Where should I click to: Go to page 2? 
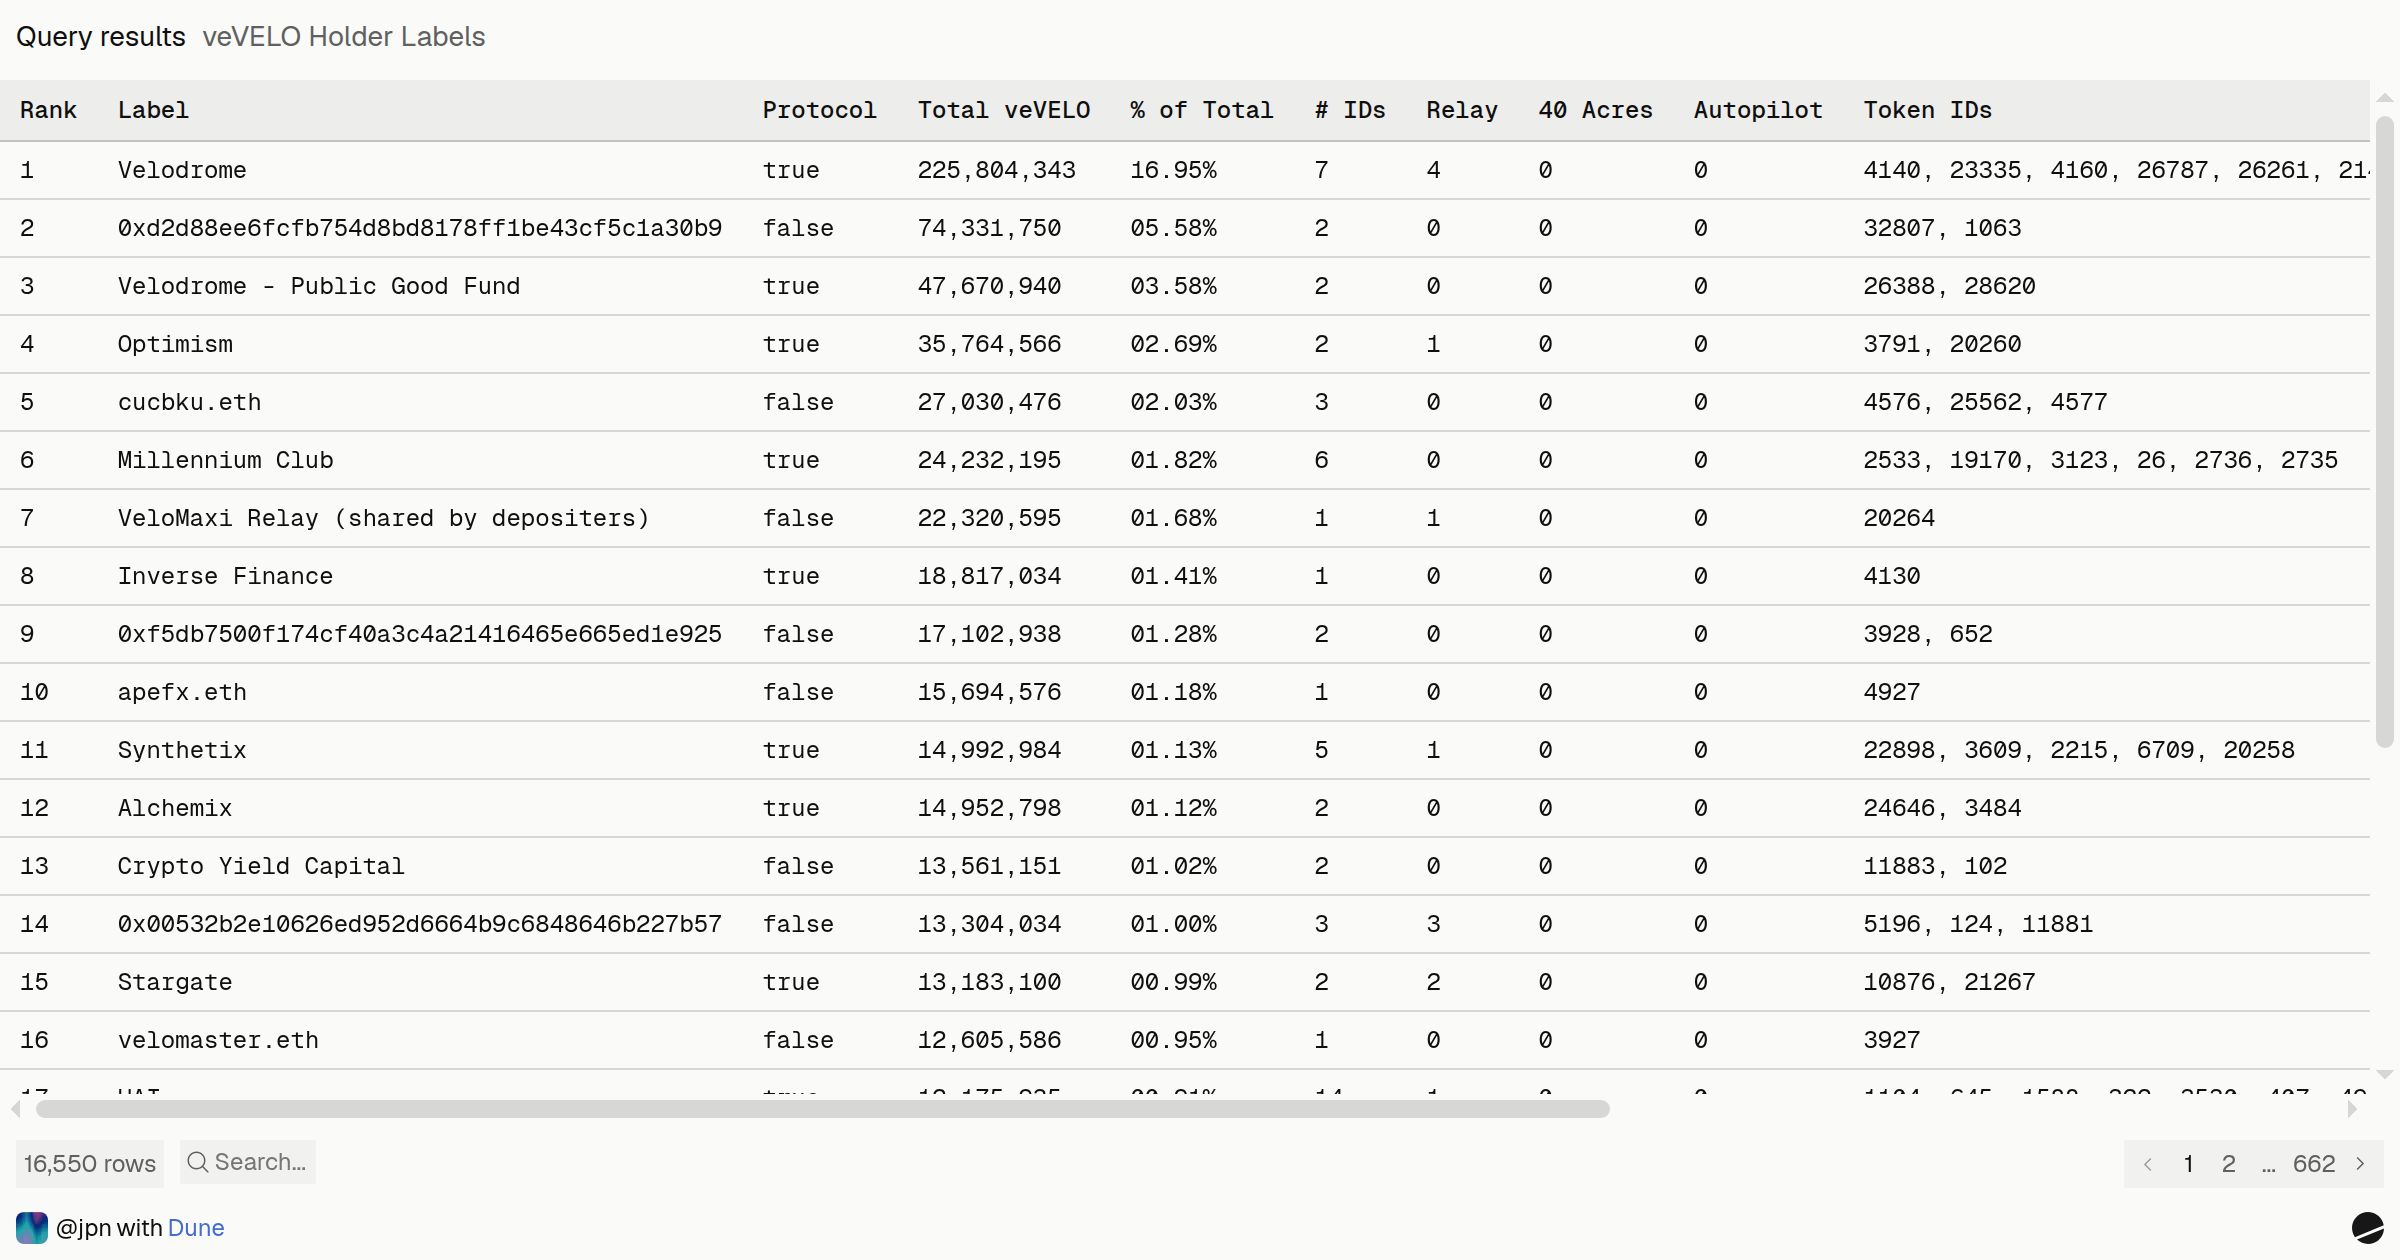point(2229,1164)
